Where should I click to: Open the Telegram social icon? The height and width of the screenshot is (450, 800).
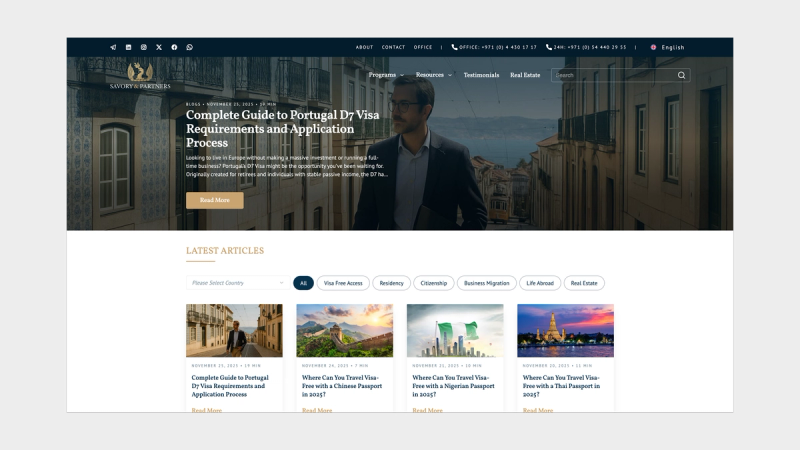tap(113, 47)
